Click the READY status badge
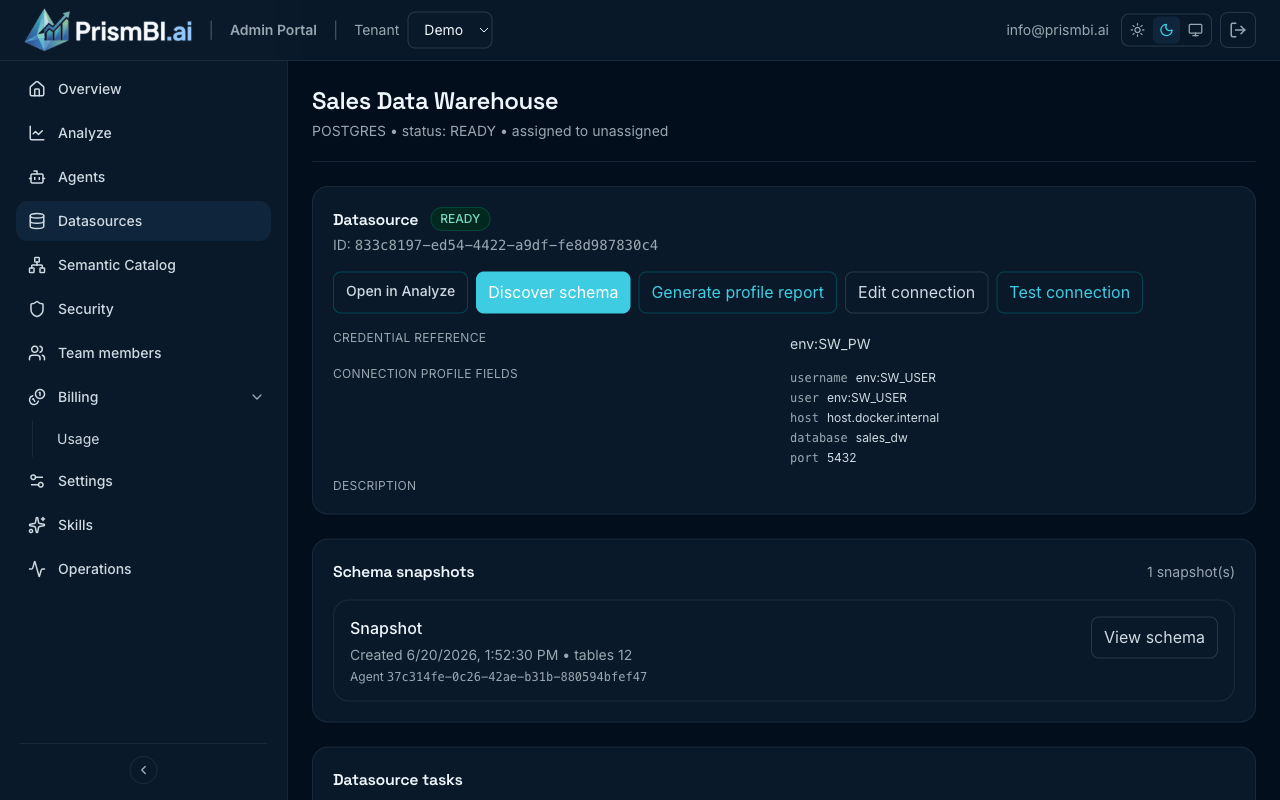This screenshot has height=800, width=1280. pyautogui.click(x=460, y=219)
